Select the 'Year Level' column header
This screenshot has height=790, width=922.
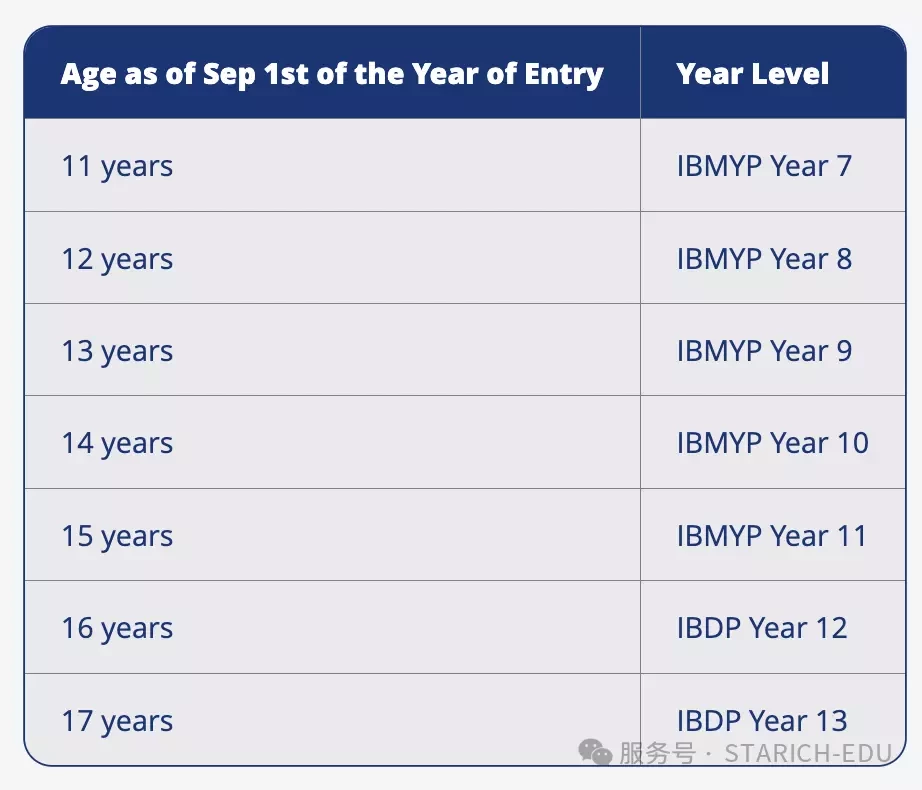(x=773, y=72)
